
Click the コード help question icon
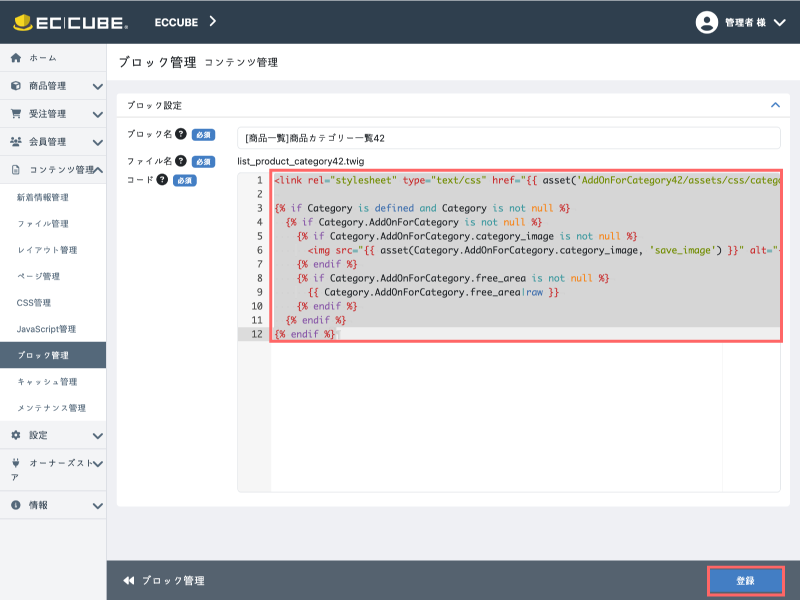coord(162,180)
